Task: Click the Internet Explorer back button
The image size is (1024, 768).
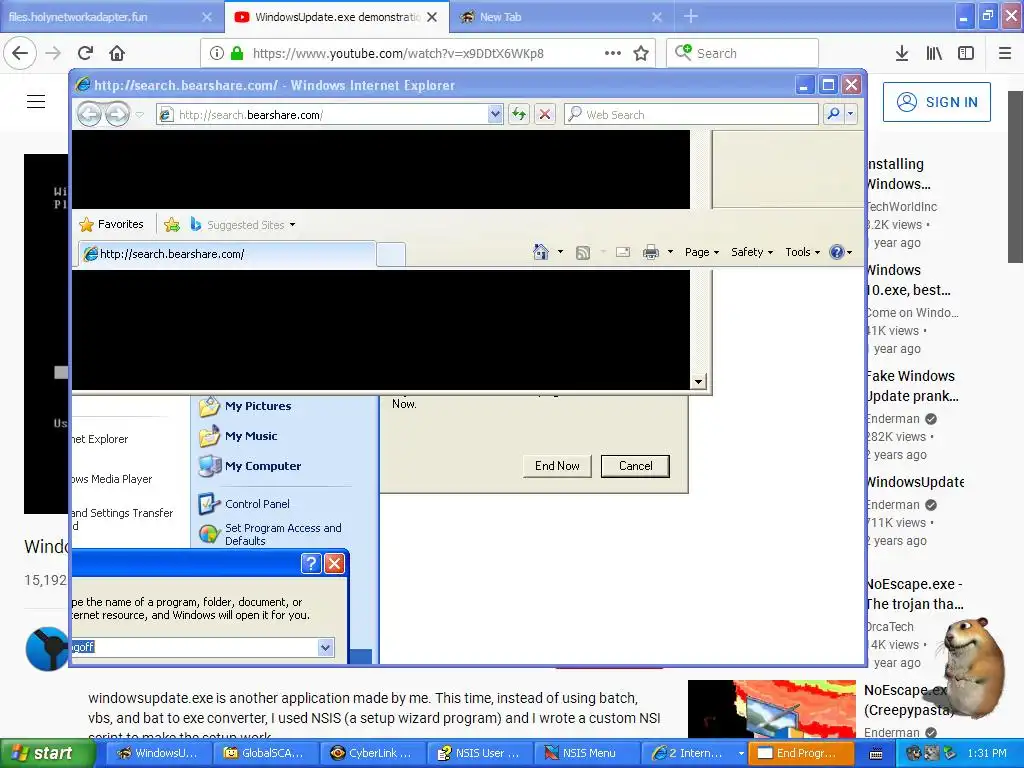Action: pos(89,114)
